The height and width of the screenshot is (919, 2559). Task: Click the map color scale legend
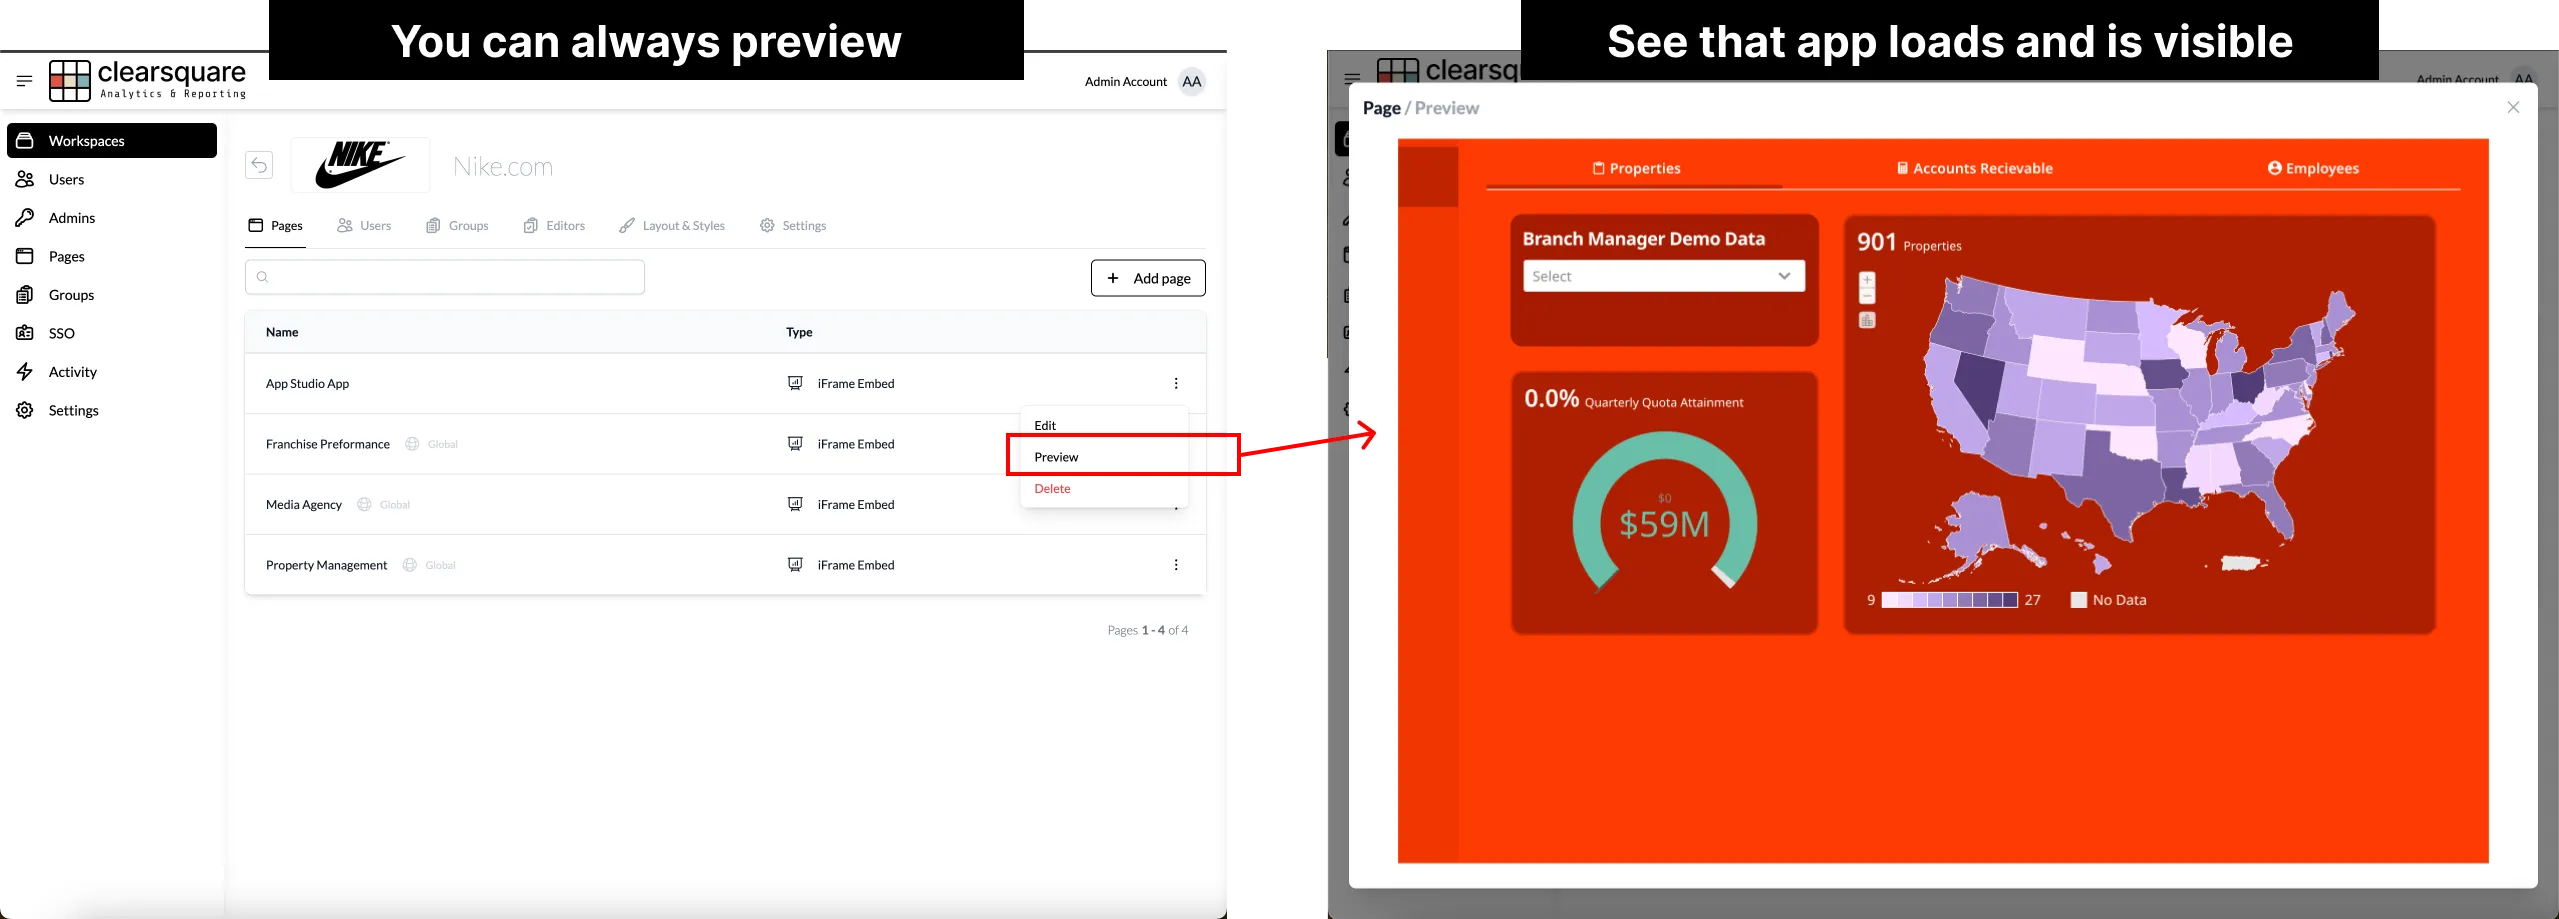pos(1950,600)
